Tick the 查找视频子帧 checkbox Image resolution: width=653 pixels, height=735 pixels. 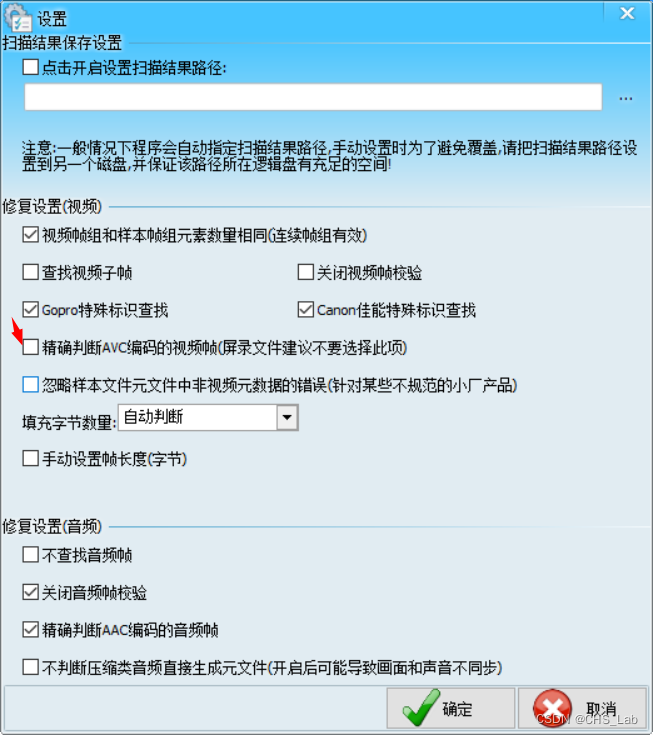(x=30, y=272)
